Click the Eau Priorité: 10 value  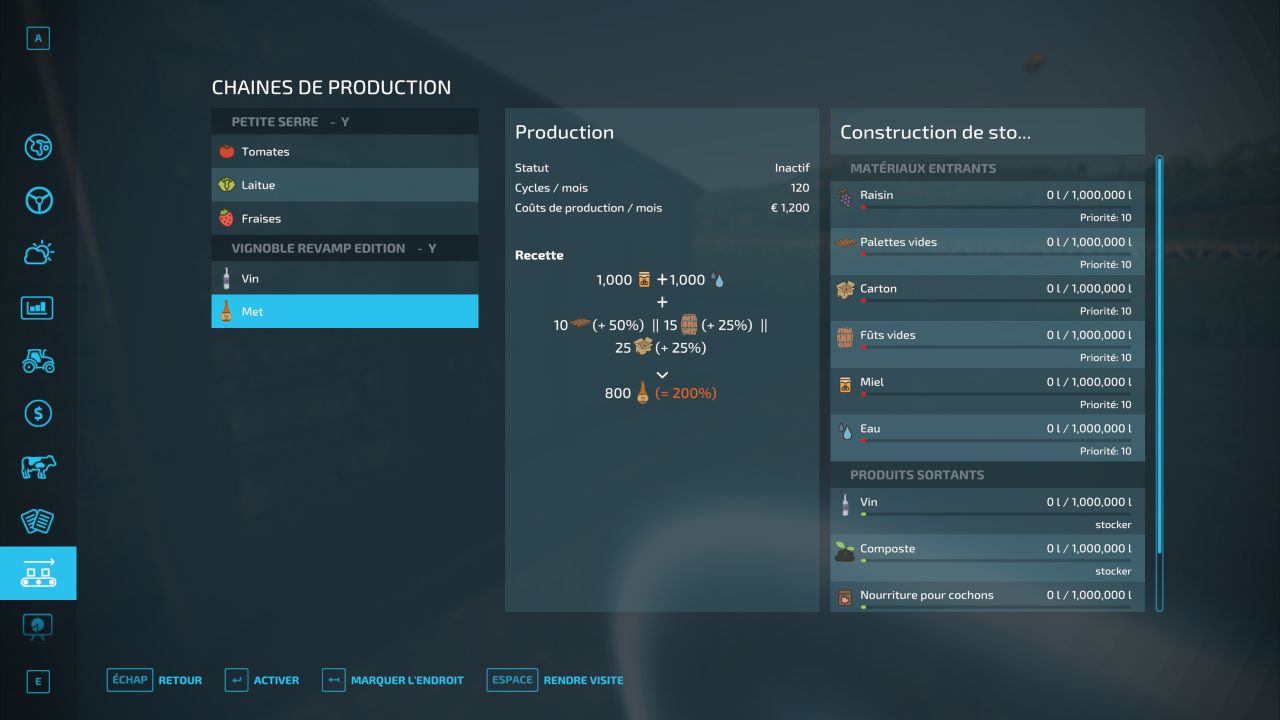pos(1105,451)
